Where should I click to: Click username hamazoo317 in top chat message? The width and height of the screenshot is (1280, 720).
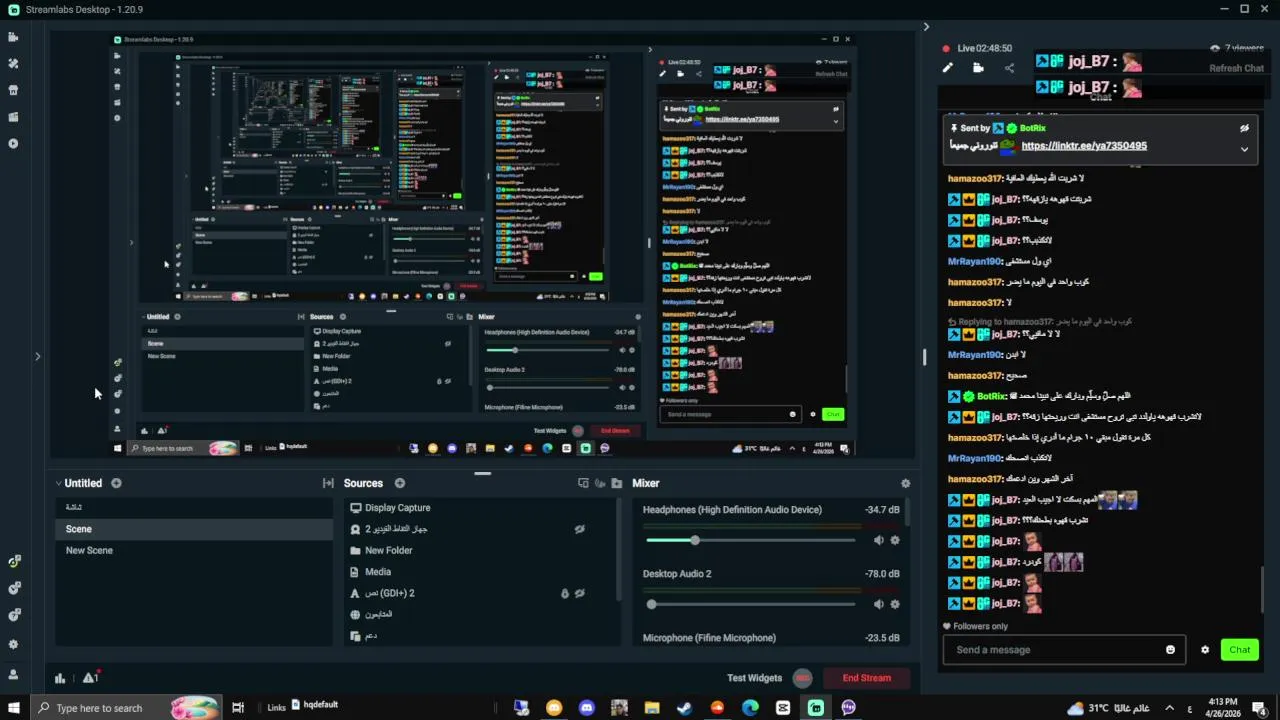pos(975,179)
